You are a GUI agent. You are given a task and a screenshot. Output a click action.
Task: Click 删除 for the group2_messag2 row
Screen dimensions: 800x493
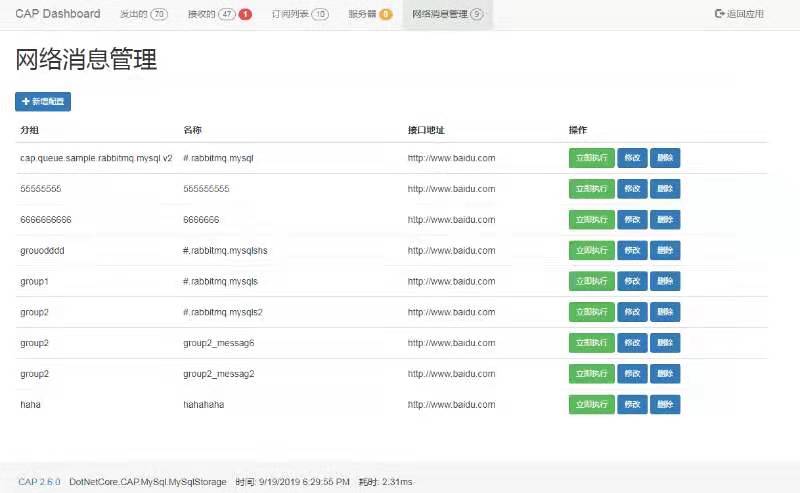(665, 374)
